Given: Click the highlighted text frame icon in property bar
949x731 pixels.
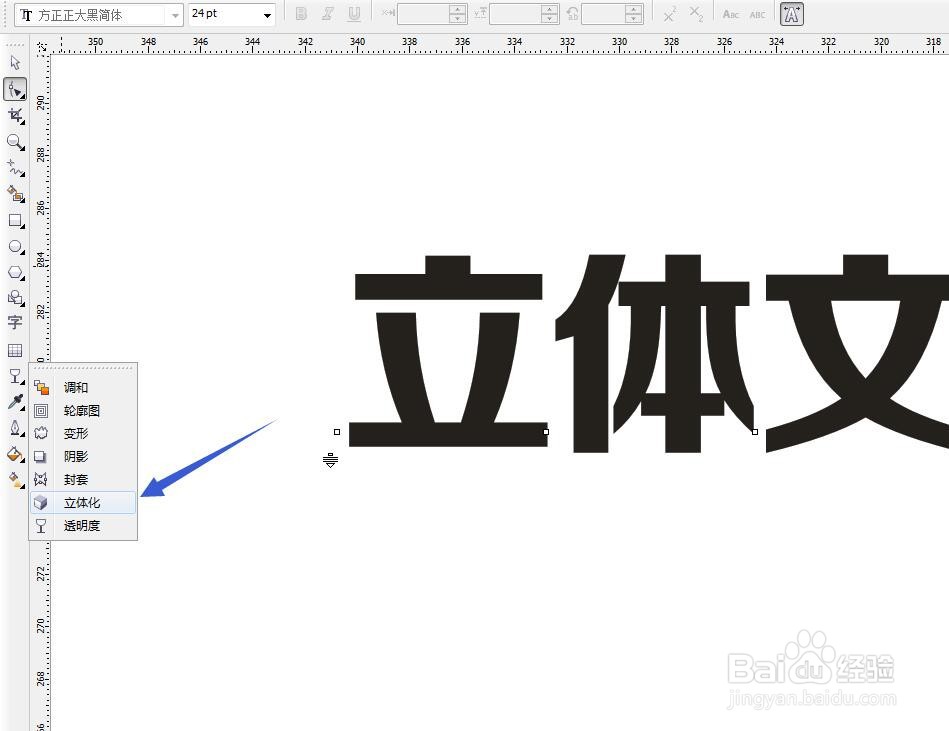Looking at the screenshot, I should tap(792, 14).
